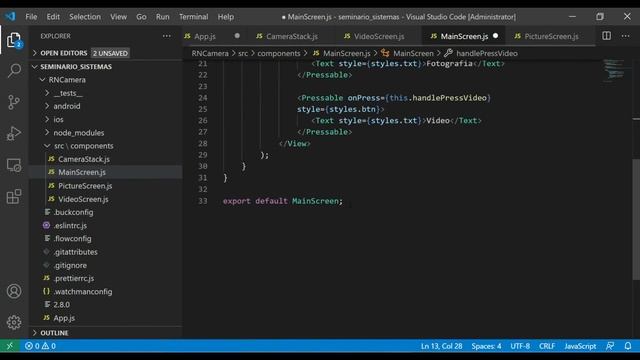Open the .gitignore file
This screenshot has width=640, height=360.
70,265
